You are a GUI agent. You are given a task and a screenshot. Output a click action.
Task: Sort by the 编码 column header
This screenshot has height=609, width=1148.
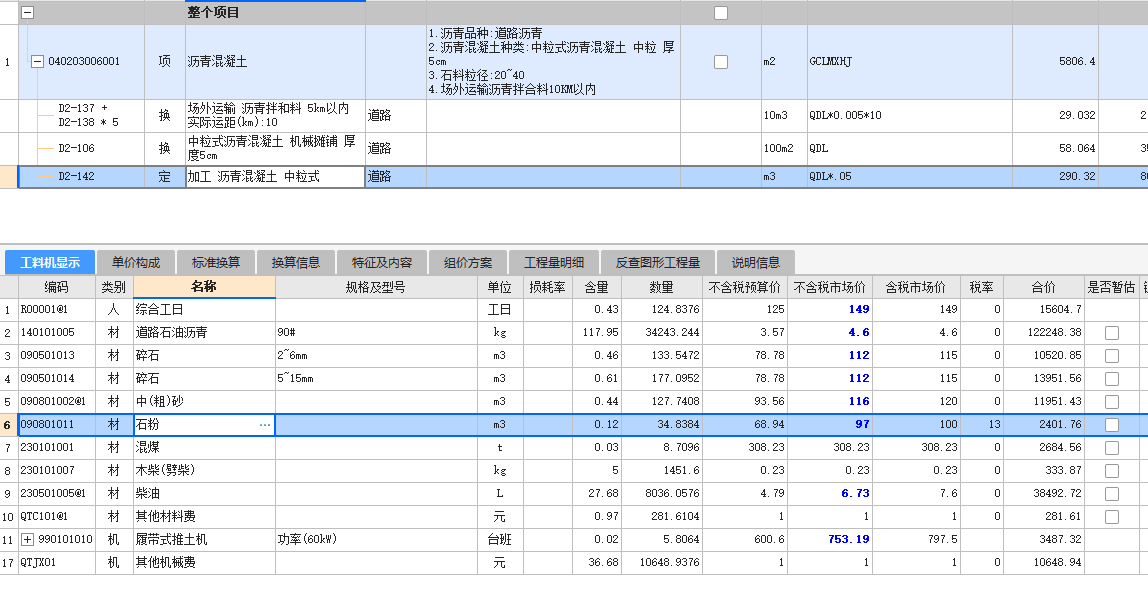(56, 287)
